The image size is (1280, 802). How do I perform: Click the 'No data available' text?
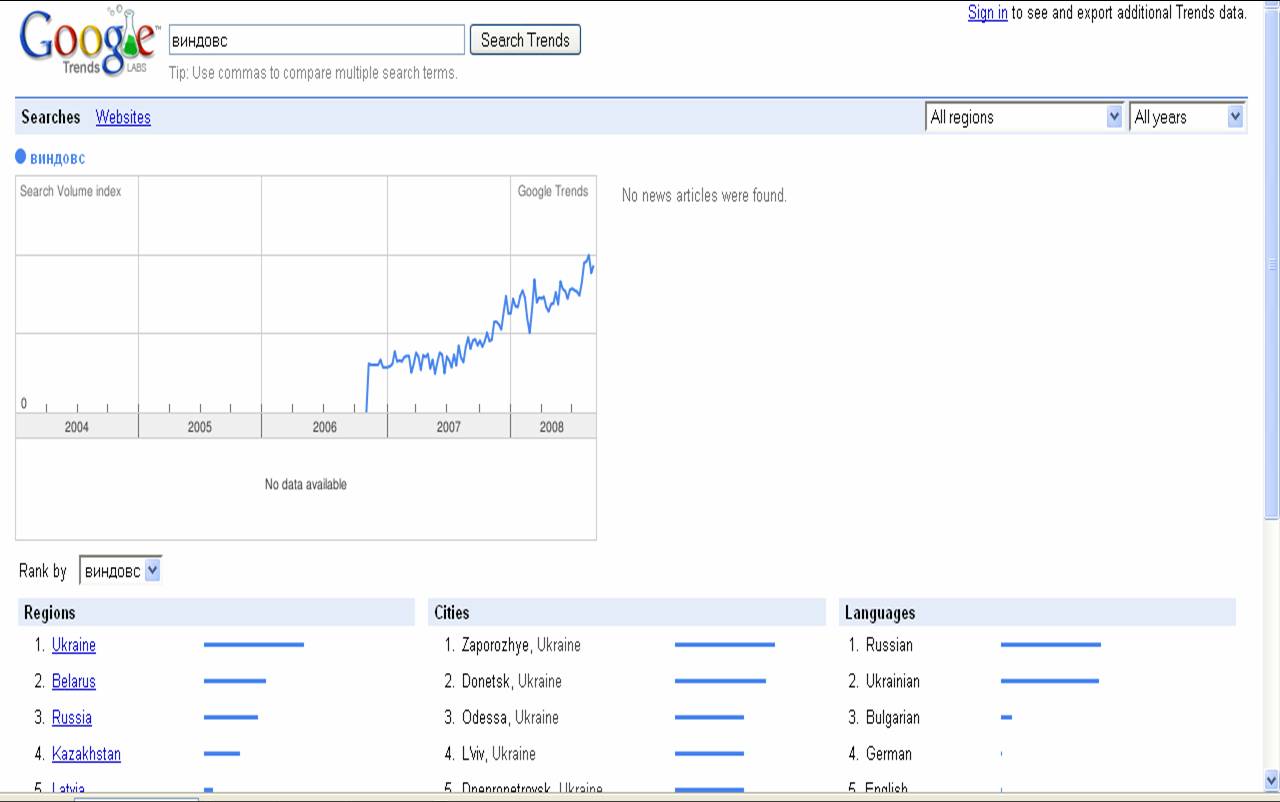point(306,484)
